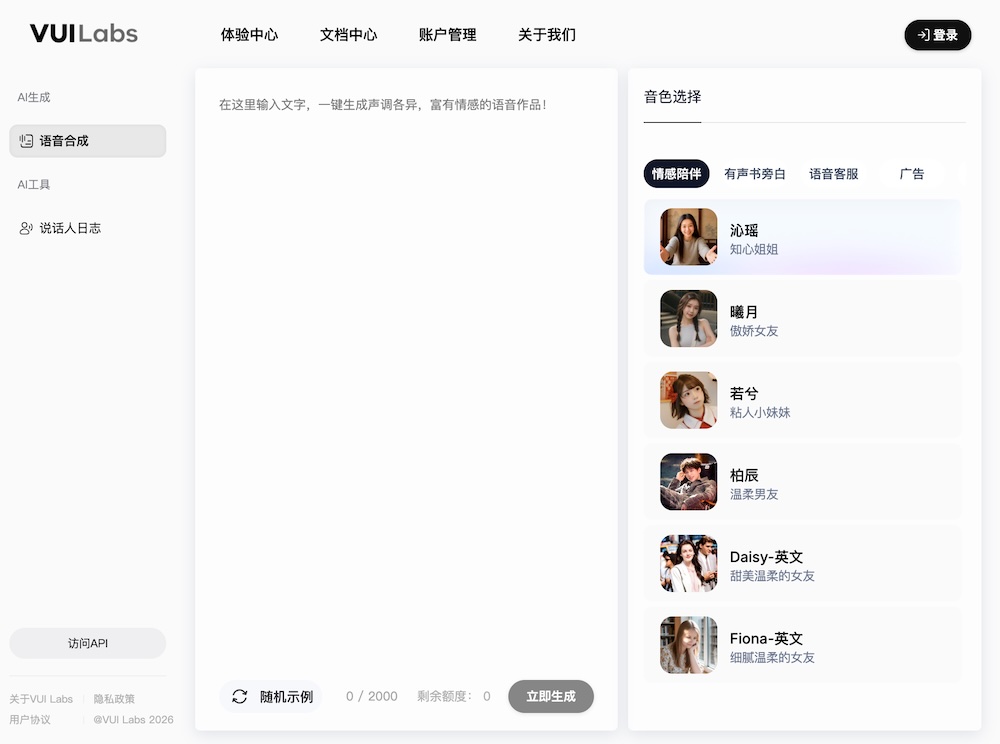Select the 沁瑶 voice avatar thumbnail
This screenshot has height=744, width=1000.
686,237
